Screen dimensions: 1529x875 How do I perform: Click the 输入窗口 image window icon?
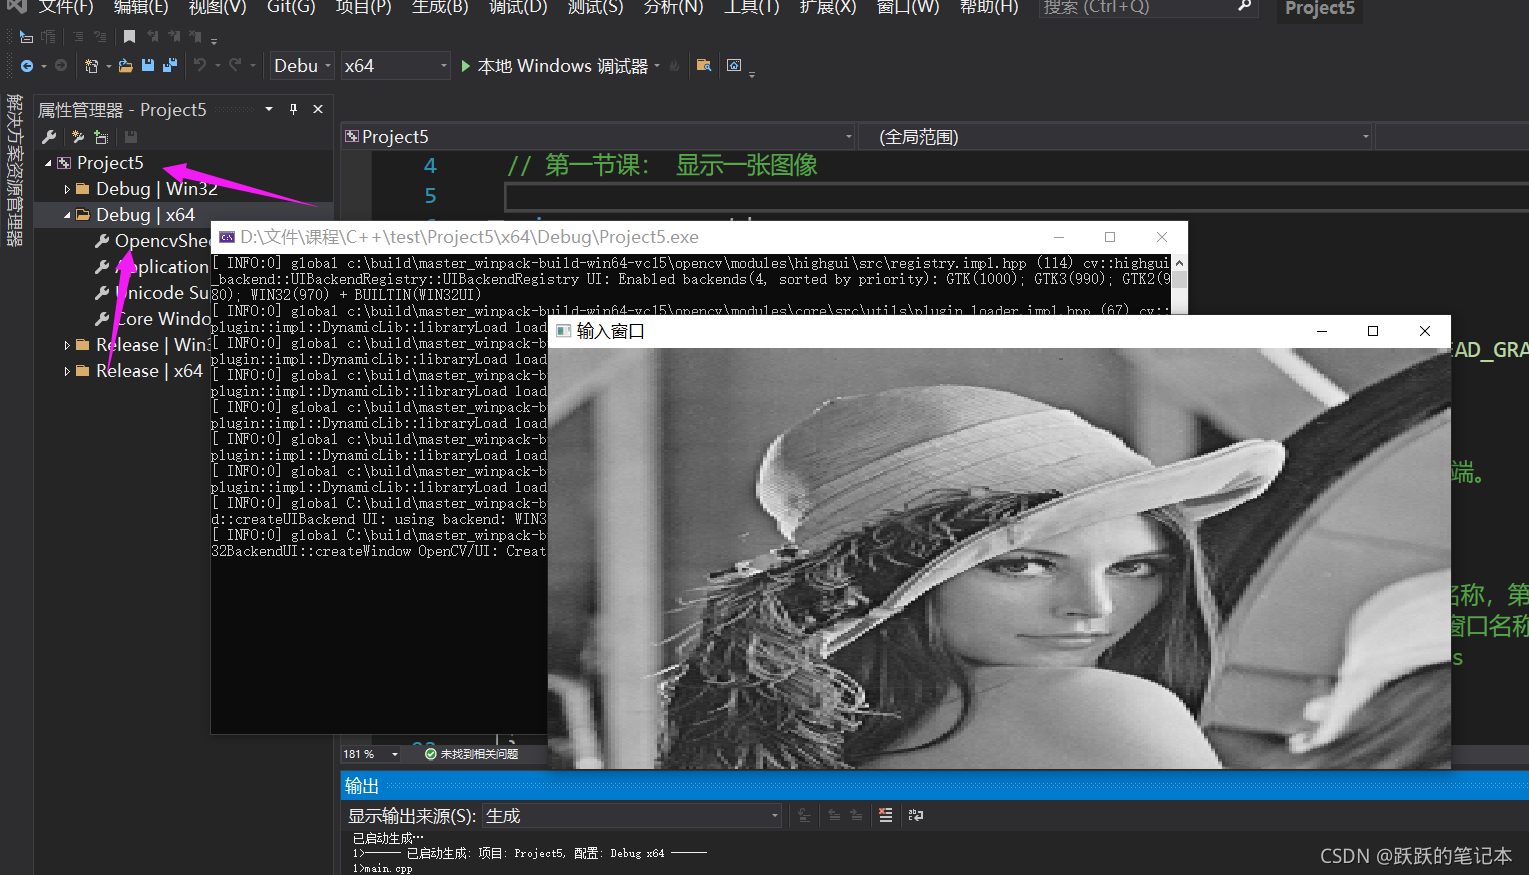563,331
